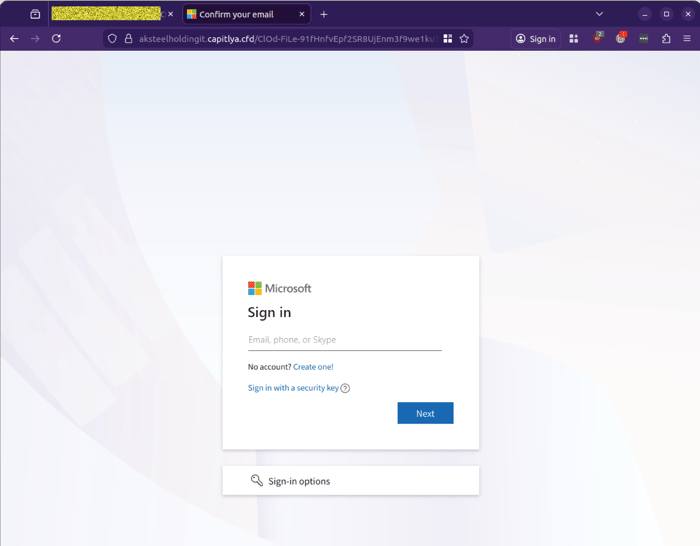Open the extensions puzzle-piece menu
Screen dimensions: 700x546
click(666, 39)
